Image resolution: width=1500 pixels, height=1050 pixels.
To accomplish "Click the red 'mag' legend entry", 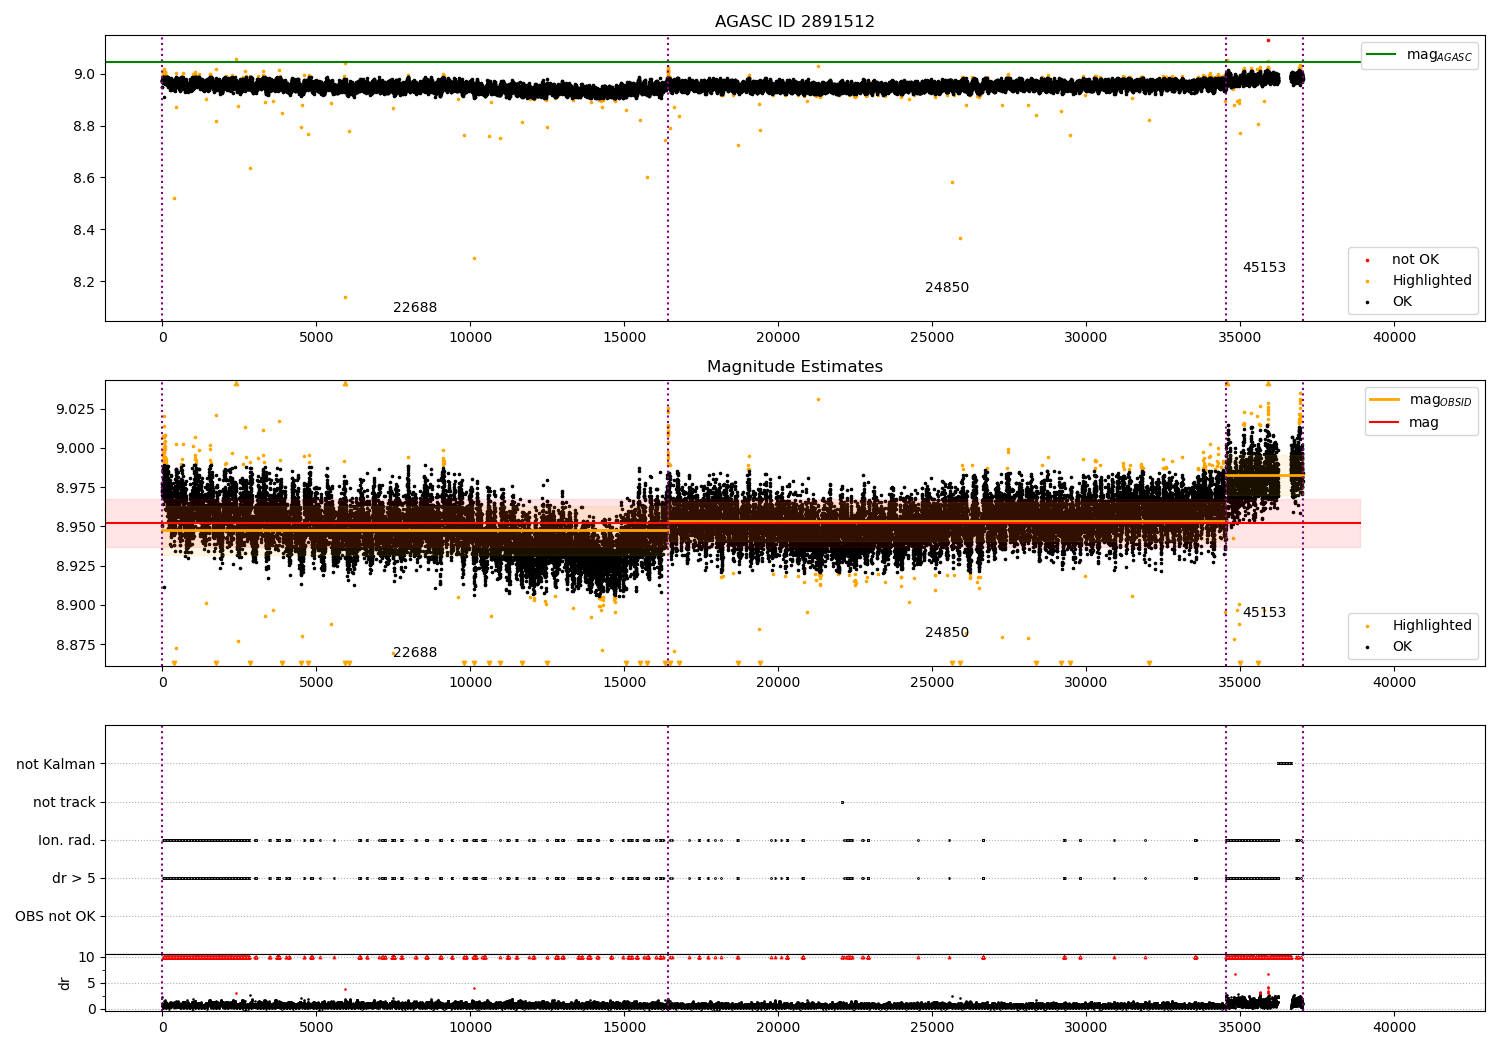I will coord(1405,422).
